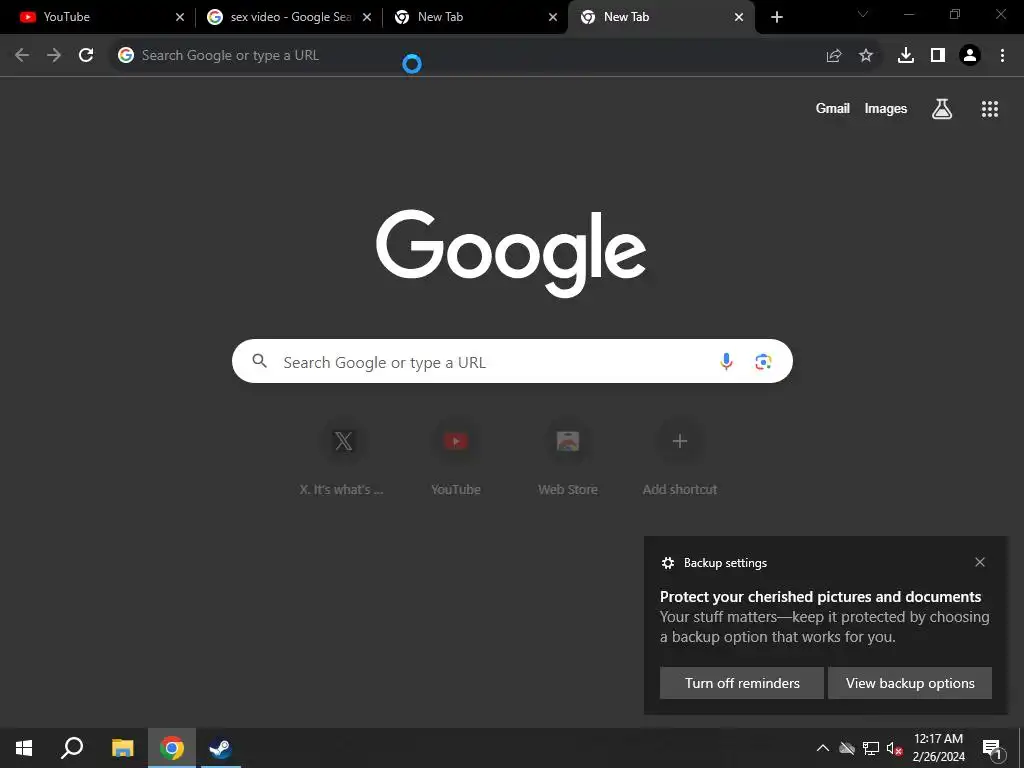The width and height of the screenshot is (1024, 768).
Task: Open File Explorer from taskbar
Action: tap(122, 748)
